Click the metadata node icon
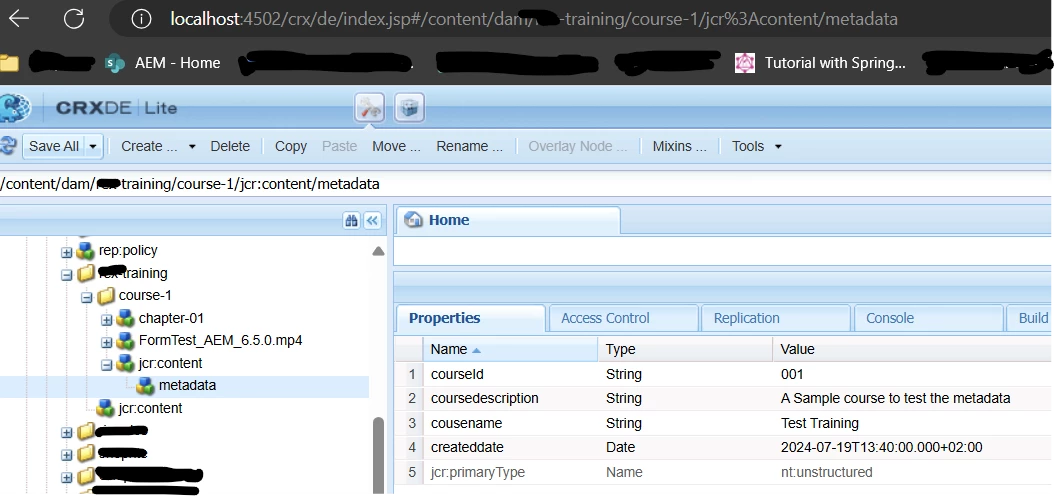Viewport: 1054px width, 496px height. 145,386
